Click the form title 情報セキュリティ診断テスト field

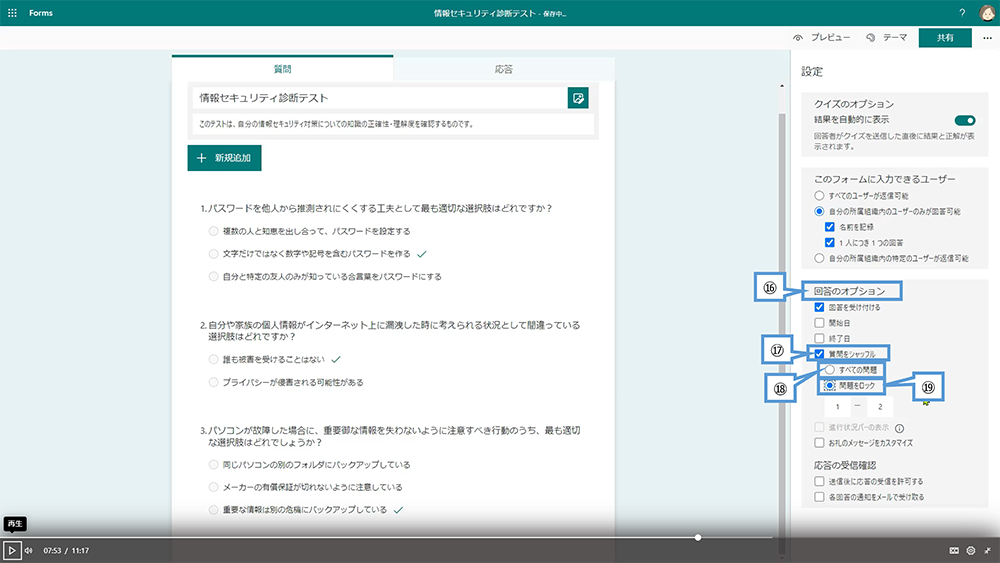pos(380,98)
